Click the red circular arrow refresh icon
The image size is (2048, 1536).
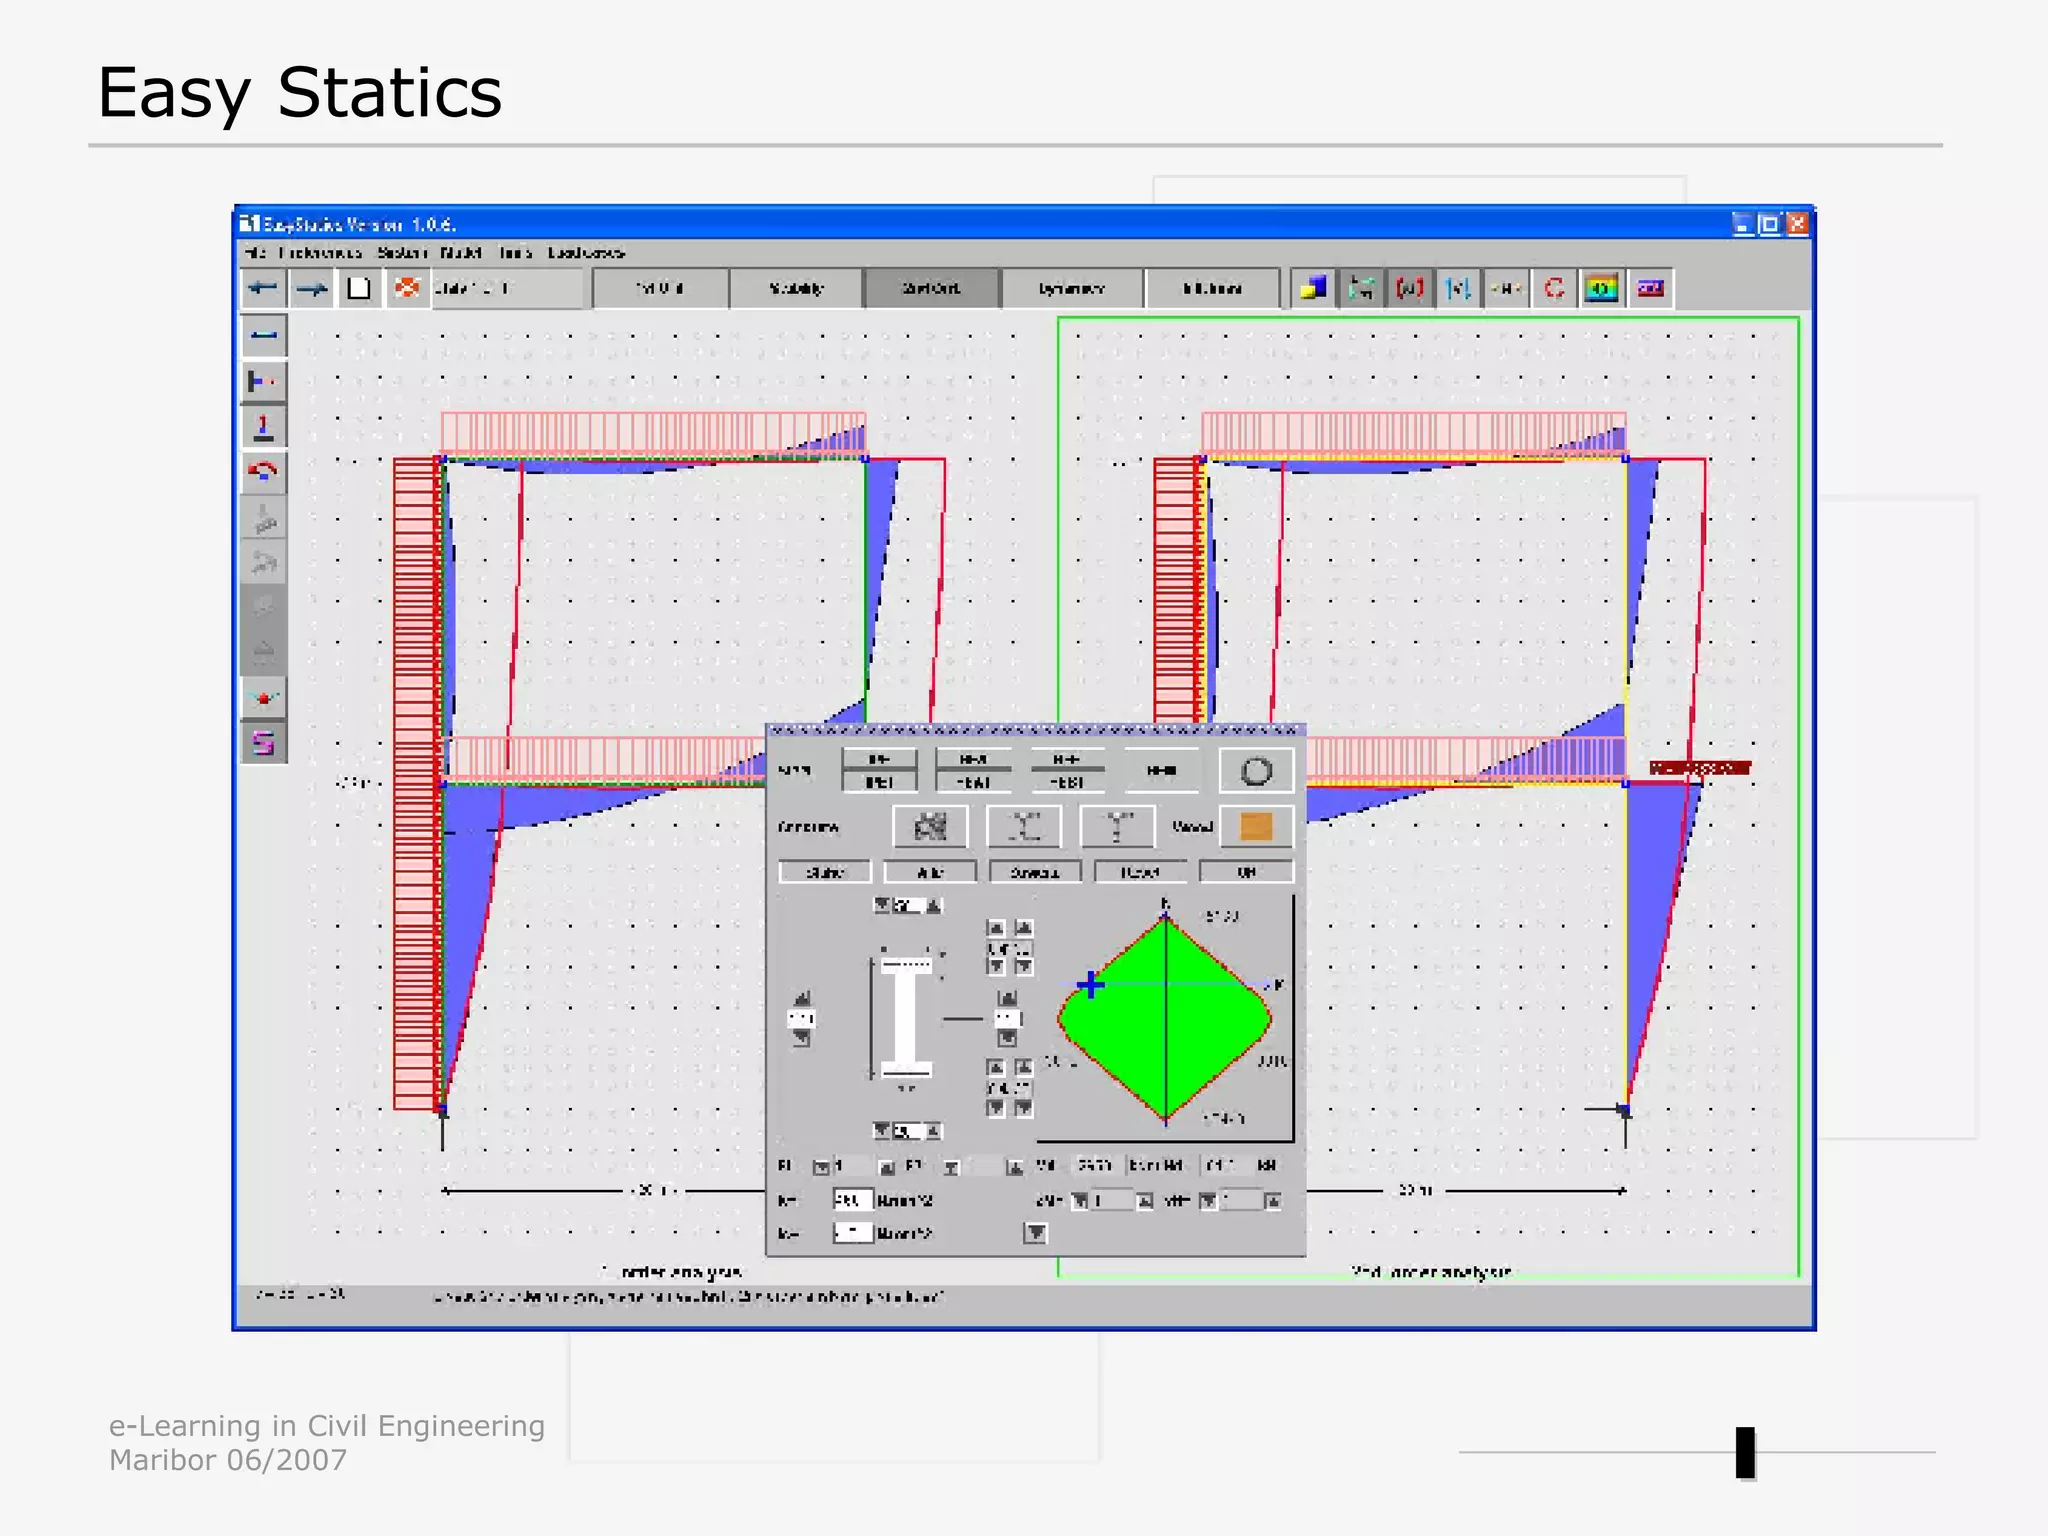point(1553,288)
